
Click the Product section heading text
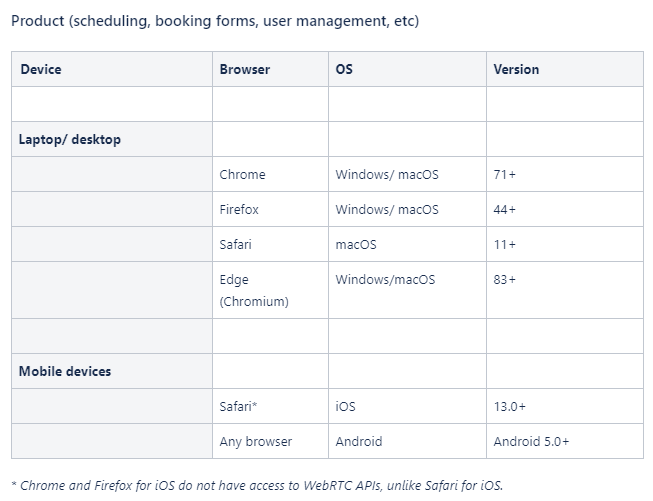tap(215, 21)
